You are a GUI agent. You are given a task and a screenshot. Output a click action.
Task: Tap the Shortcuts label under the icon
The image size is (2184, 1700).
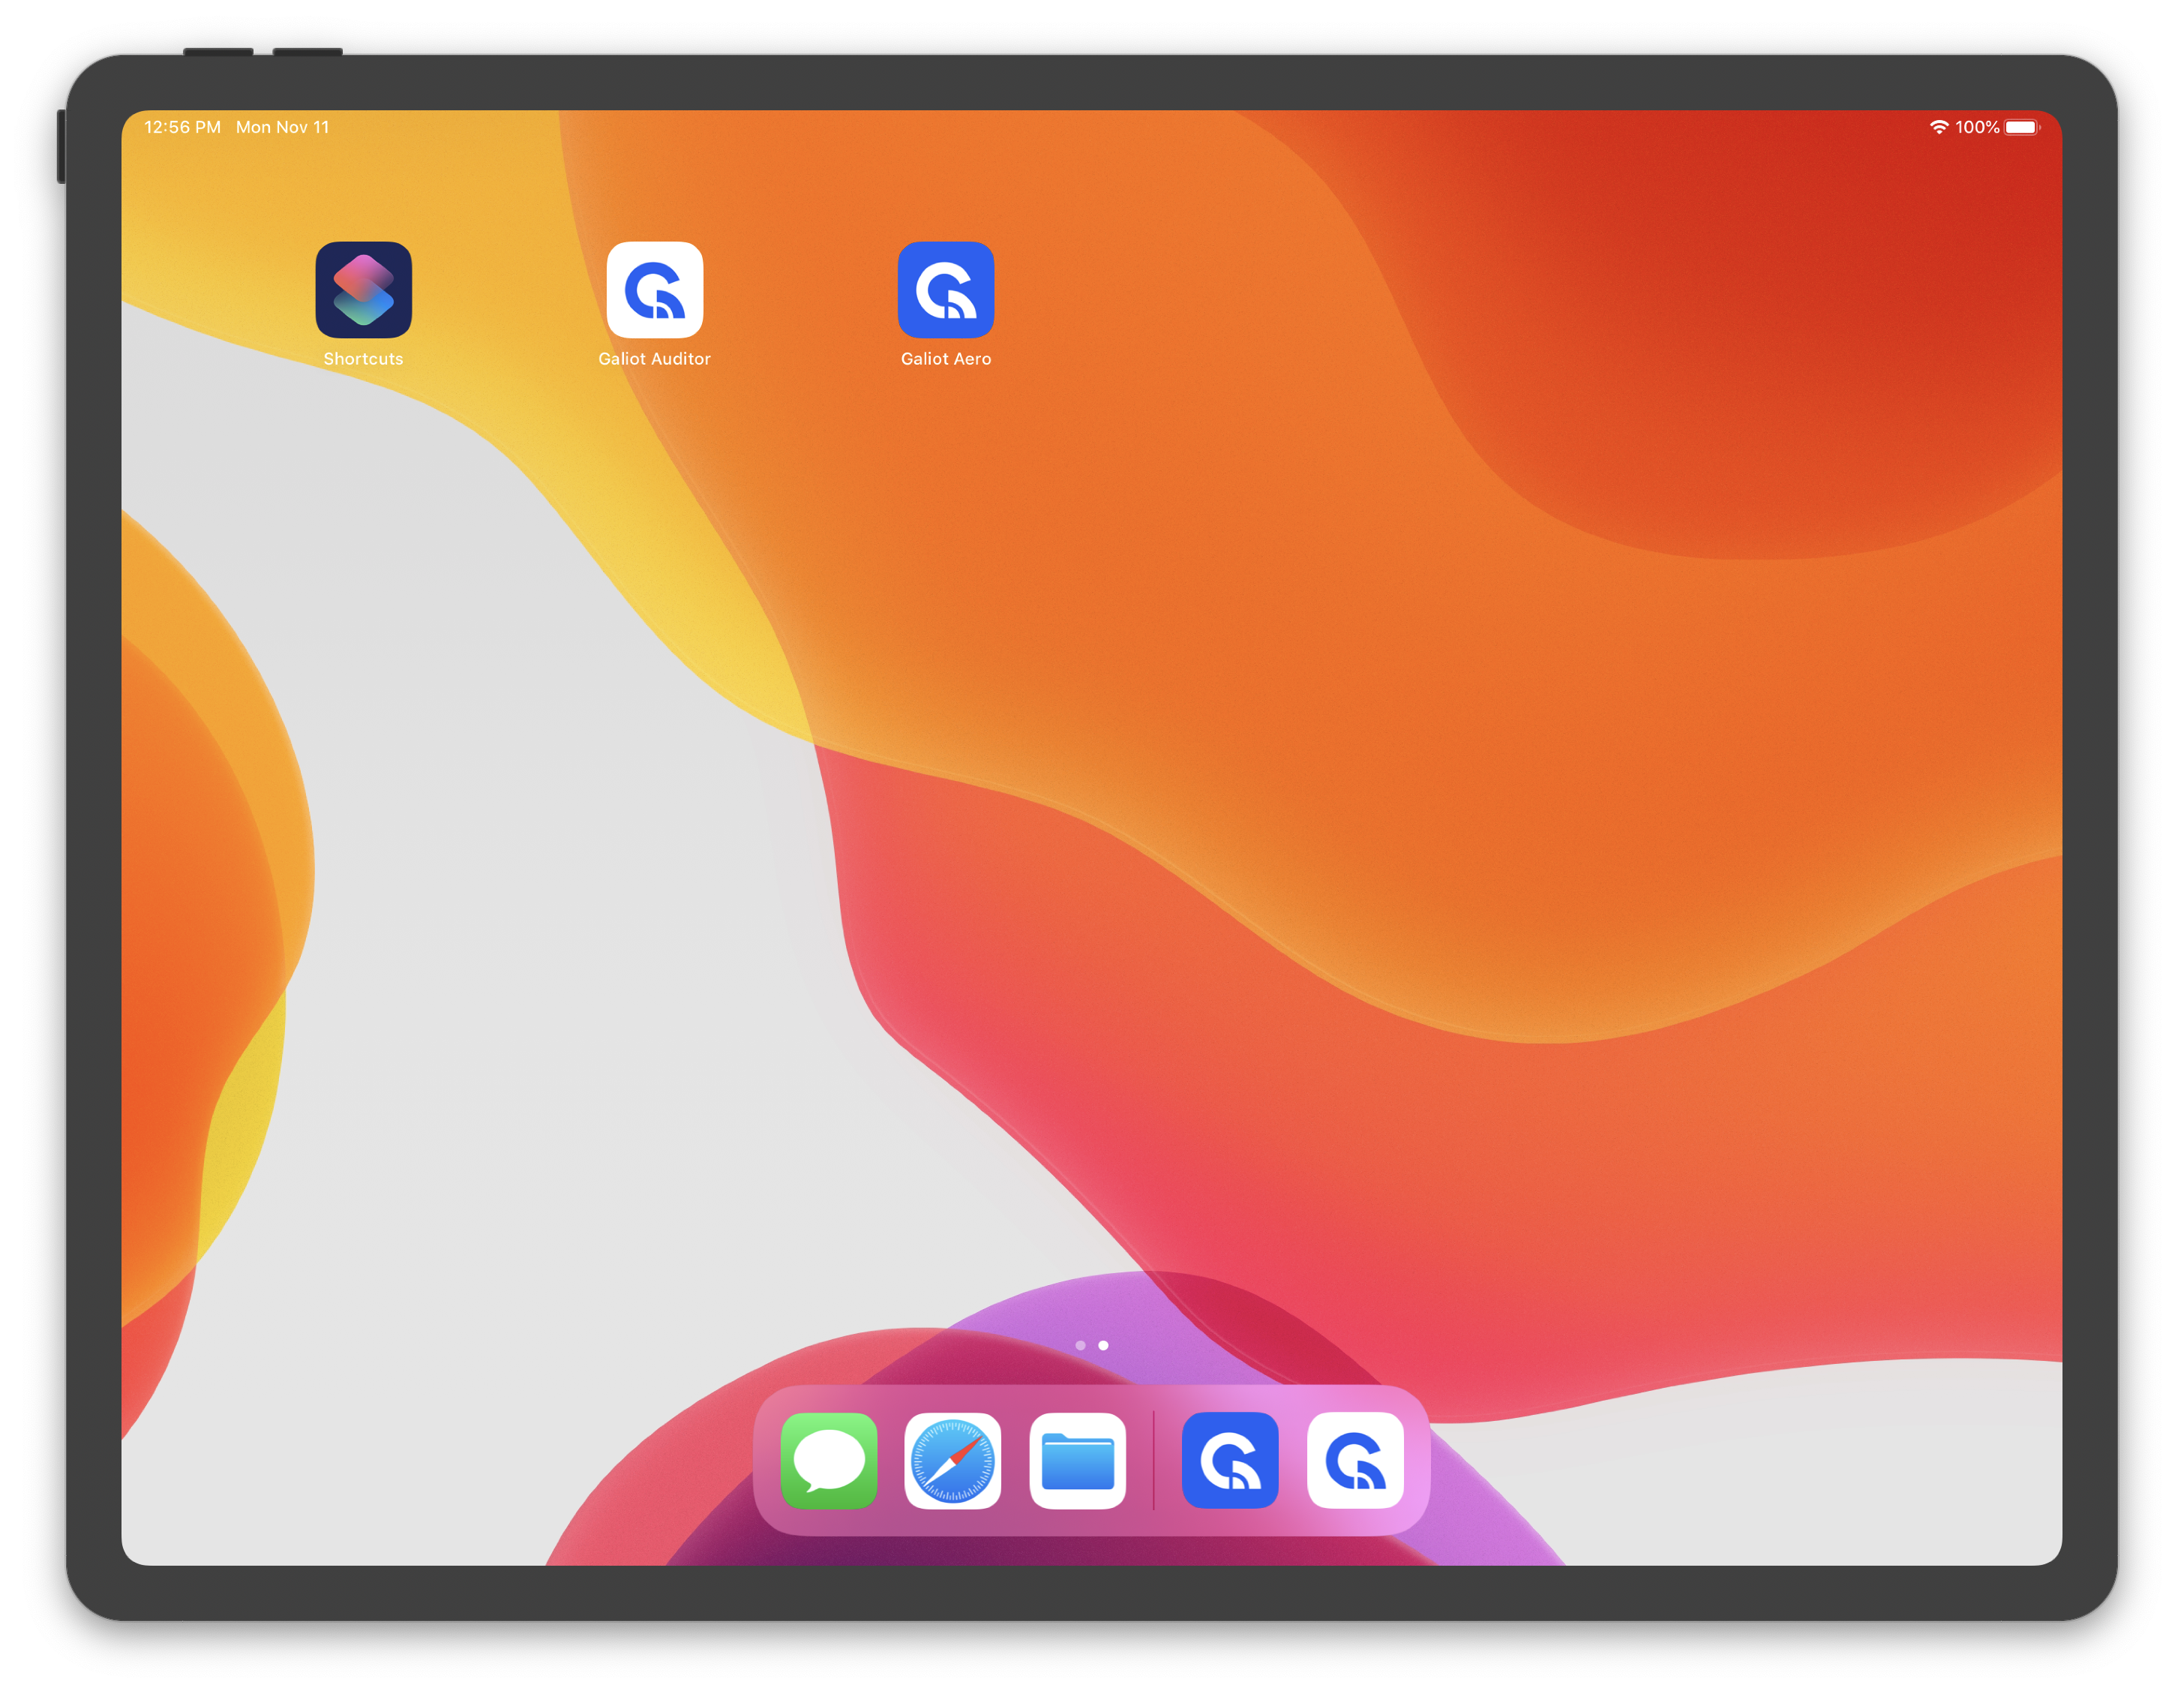[x=363, y=358]
